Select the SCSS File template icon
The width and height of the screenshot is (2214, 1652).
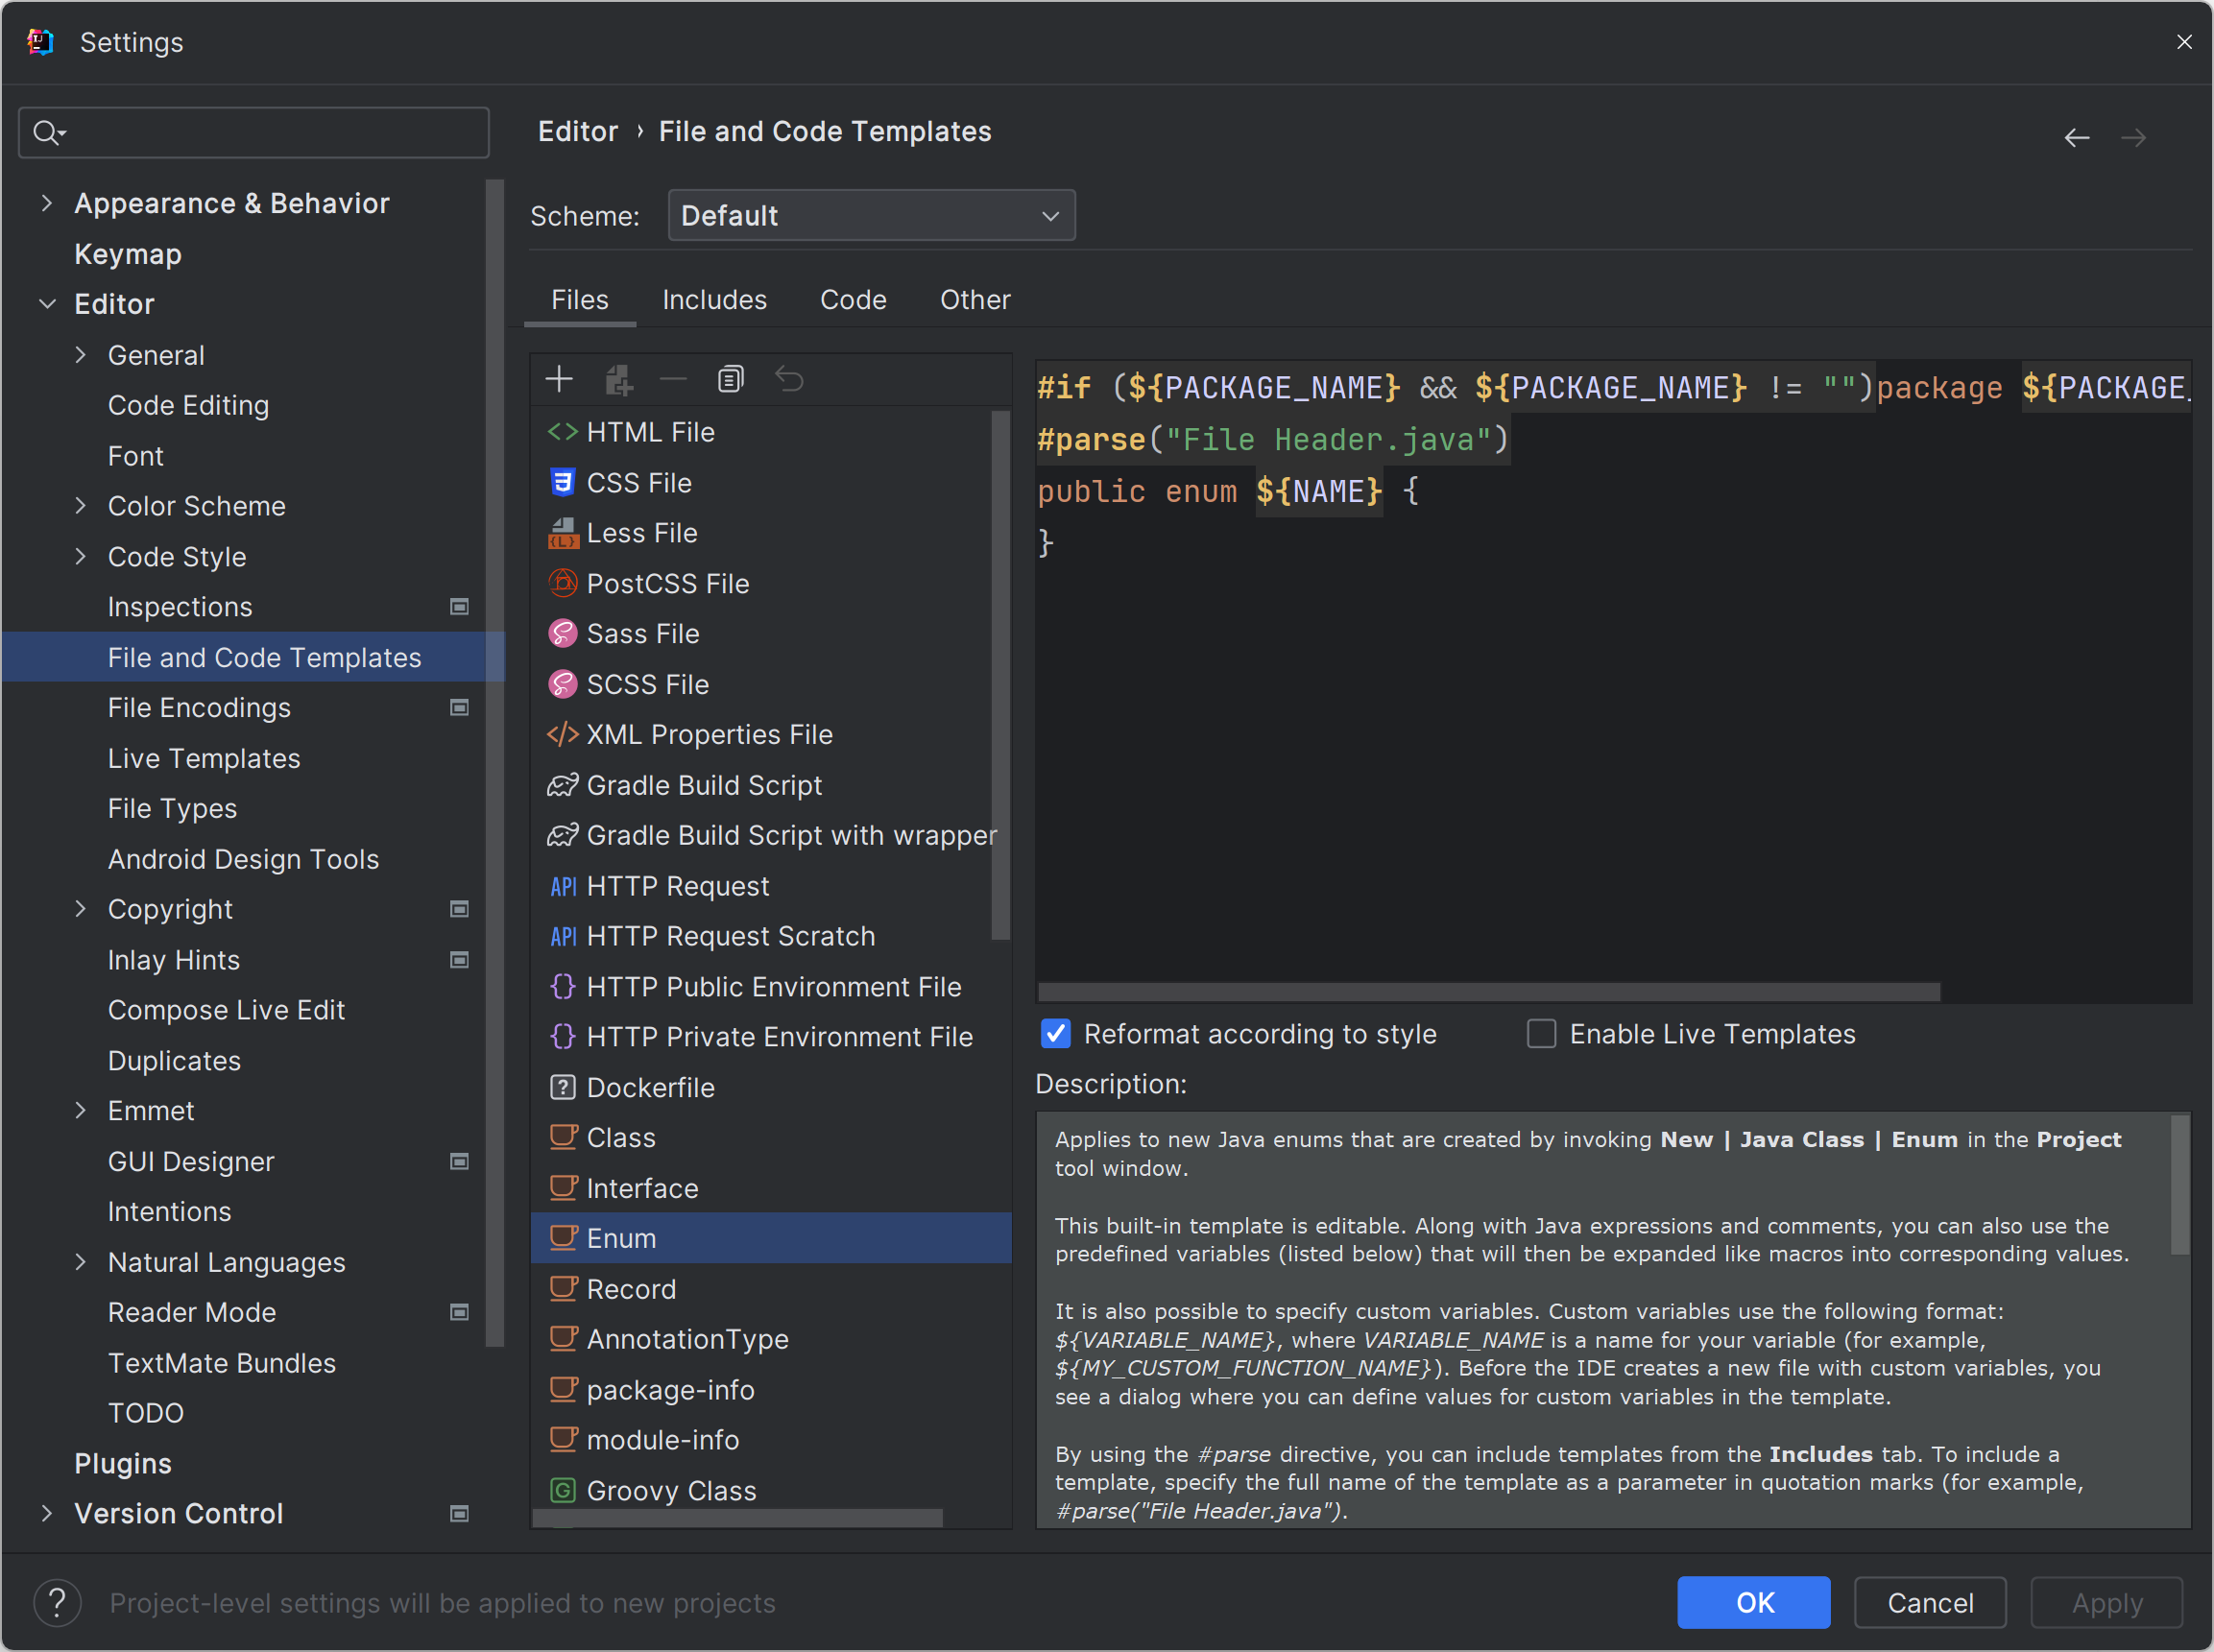pos(563,684)
